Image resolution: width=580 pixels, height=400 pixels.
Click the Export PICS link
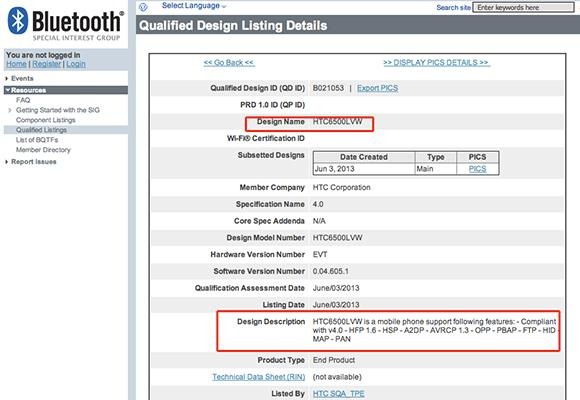click(x=377, y=88)
